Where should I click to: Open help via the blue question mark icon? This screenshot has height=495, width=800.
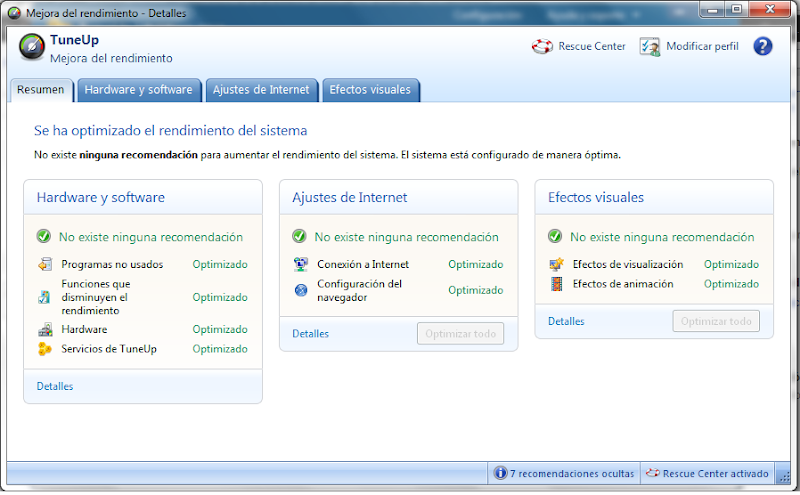(x=762, y=46)
